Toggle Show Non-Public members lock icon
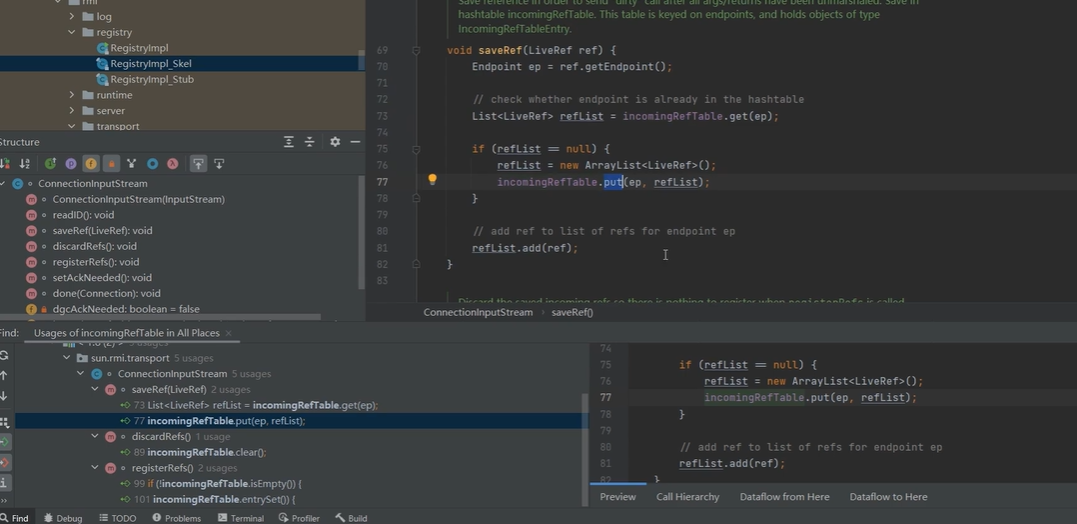 click(x=111, y=164)
